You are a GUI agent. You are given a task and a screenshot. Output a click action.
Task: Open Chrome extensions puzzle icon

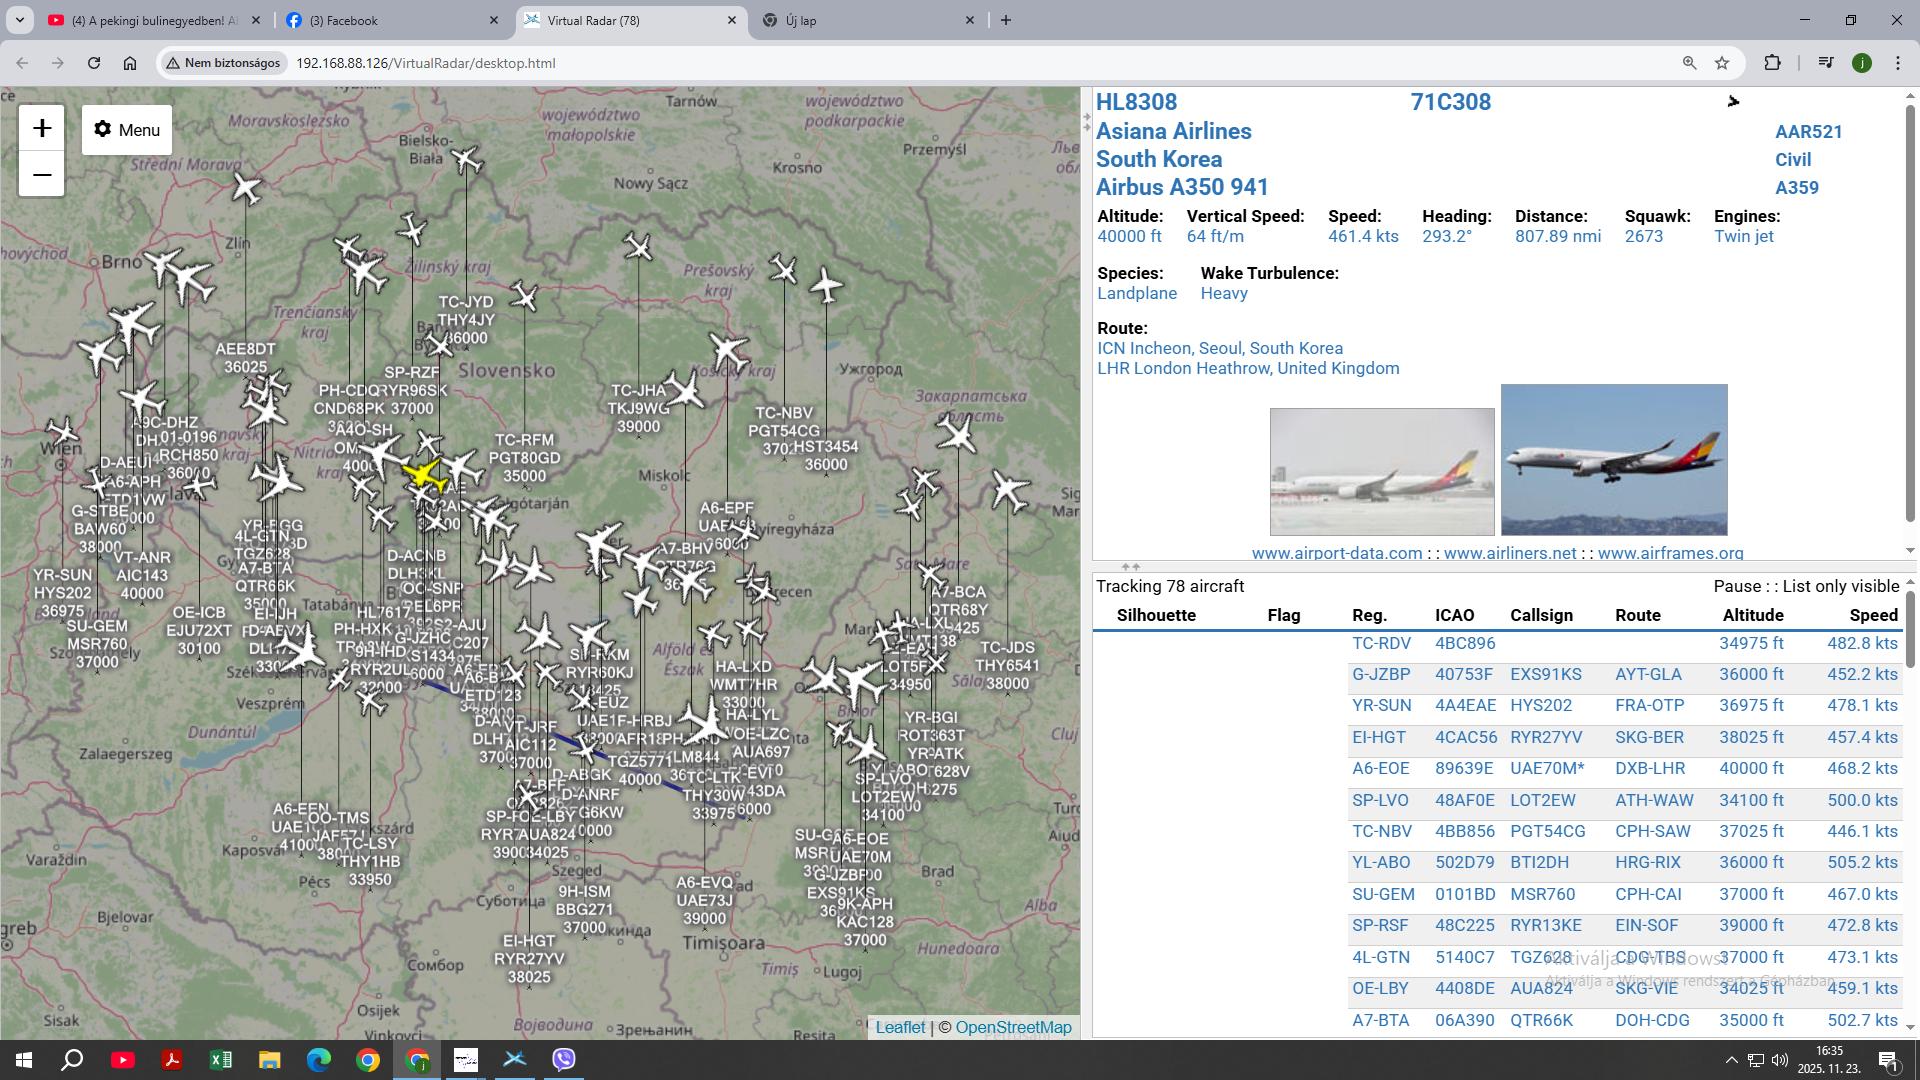tap(1772, 63)
